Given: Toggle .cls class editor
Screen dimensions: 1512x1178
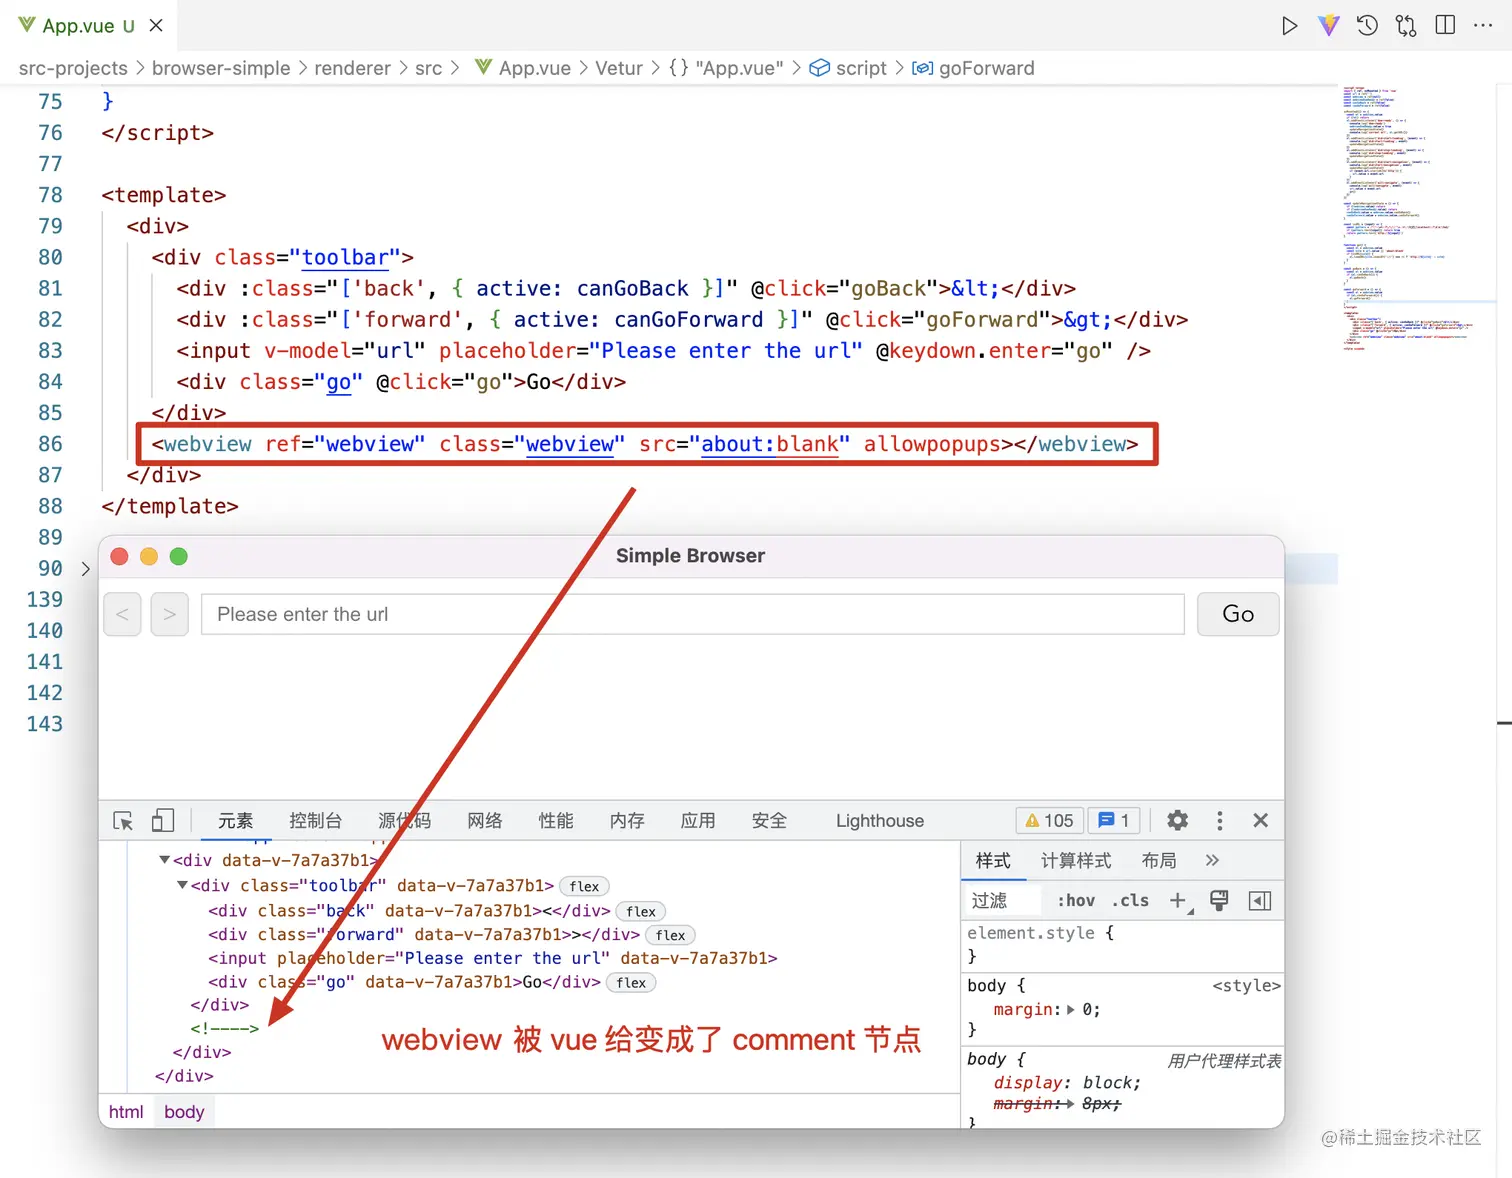Looking at the screenshot, I should [1130, 901].
